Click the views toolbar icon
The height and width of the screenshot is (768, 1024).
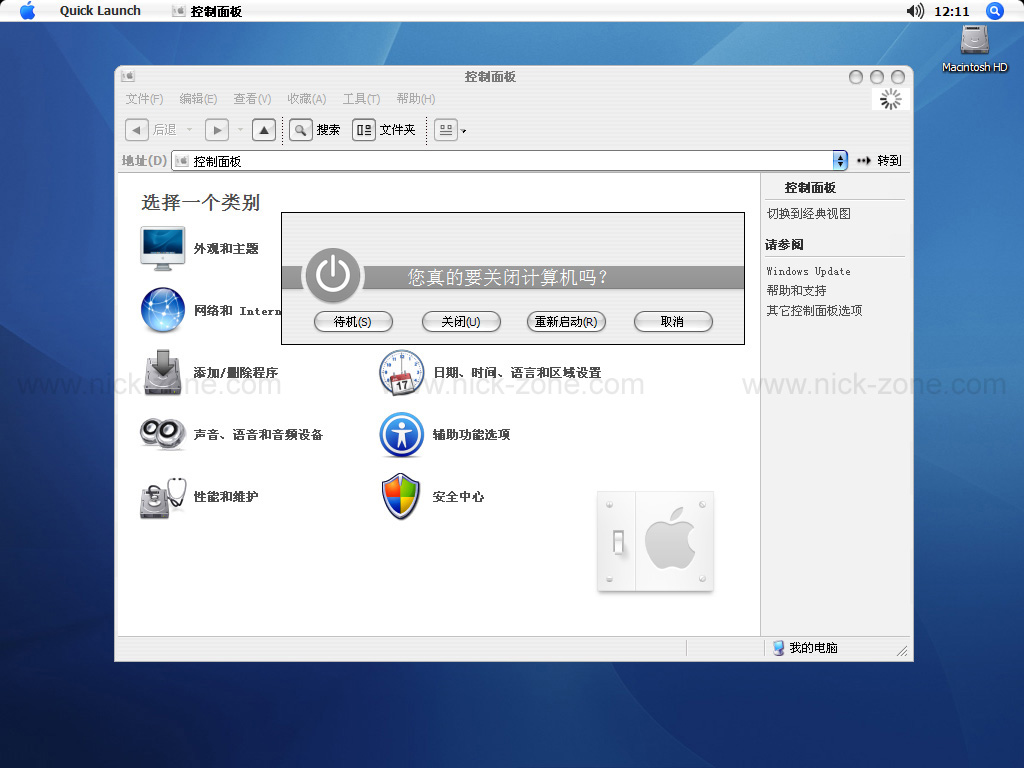pos(446,130)
